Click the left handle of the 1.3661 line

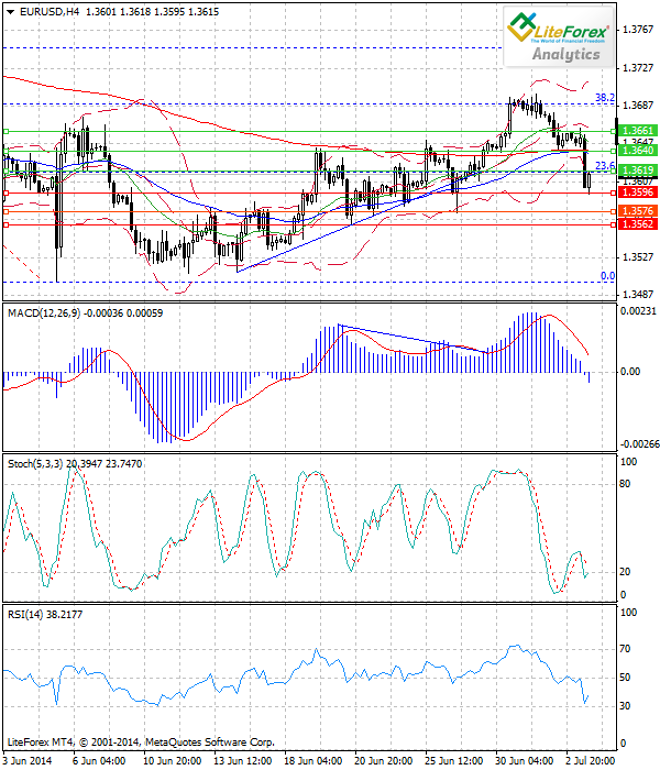coord(6,131)
